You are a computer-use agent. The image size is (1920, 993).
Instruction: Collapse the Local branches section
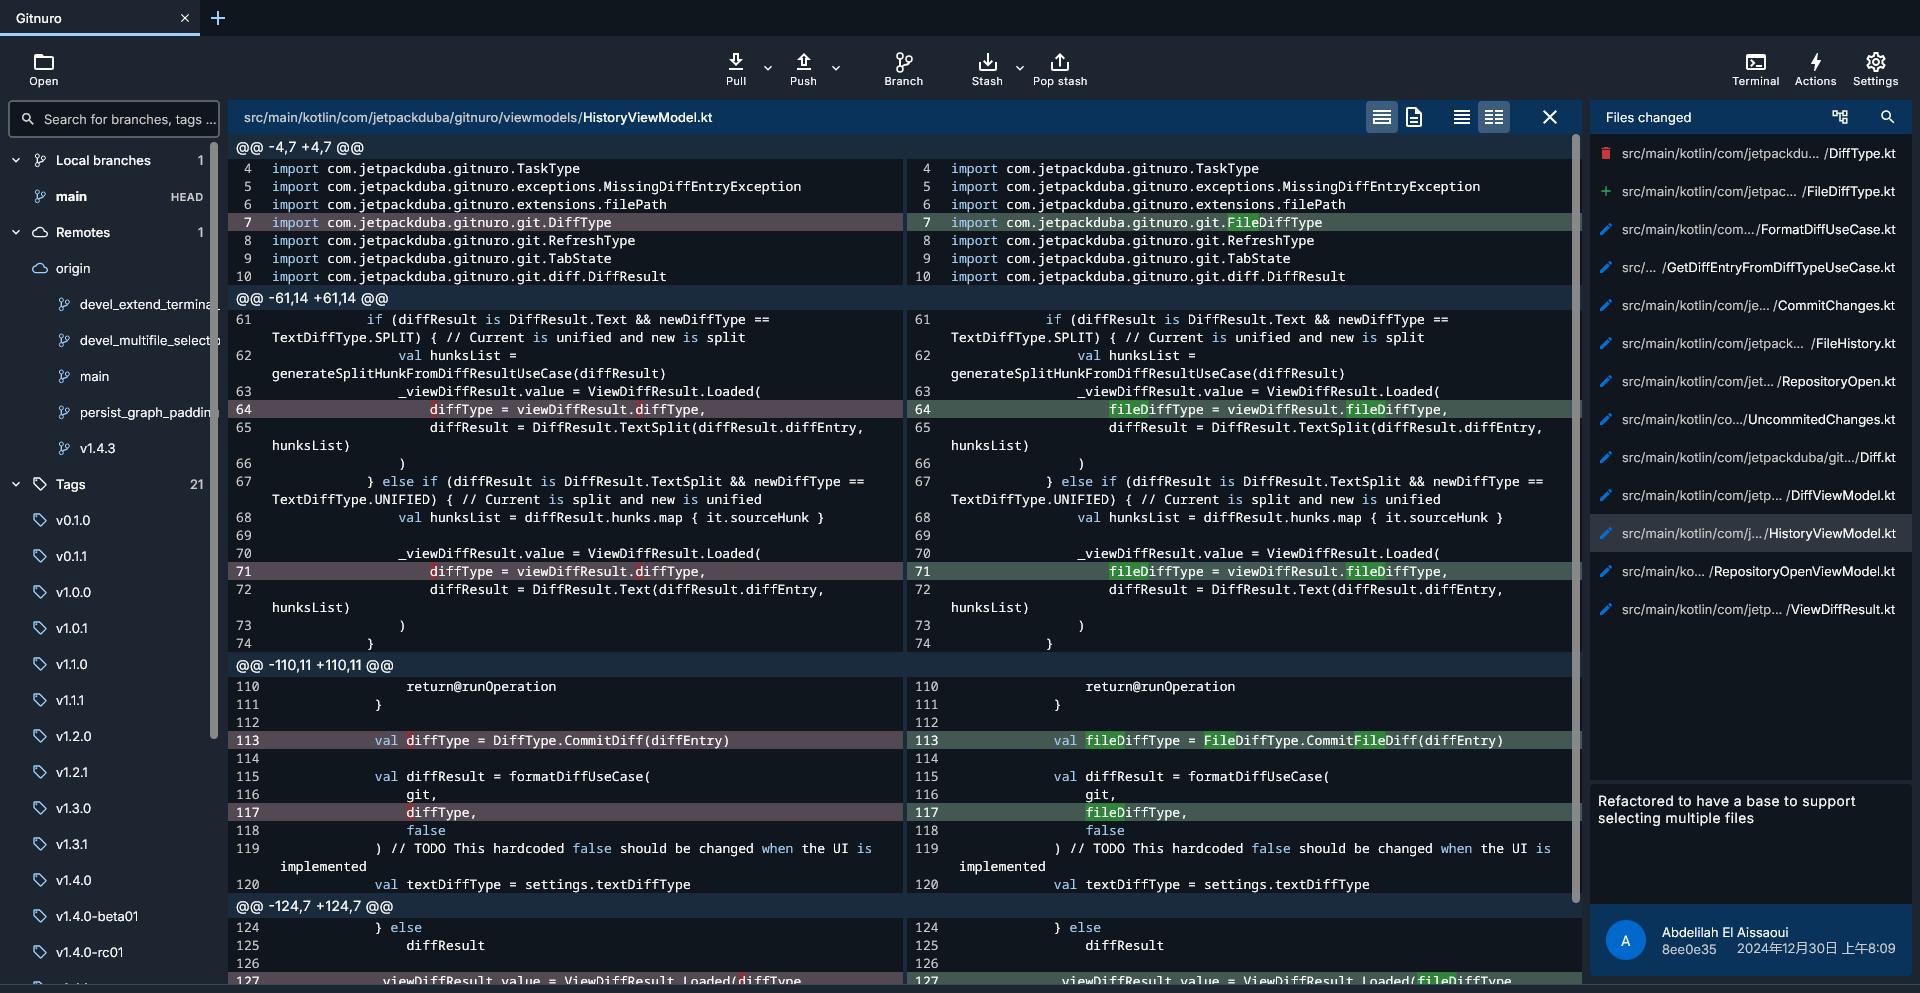(x=16, y=160)
